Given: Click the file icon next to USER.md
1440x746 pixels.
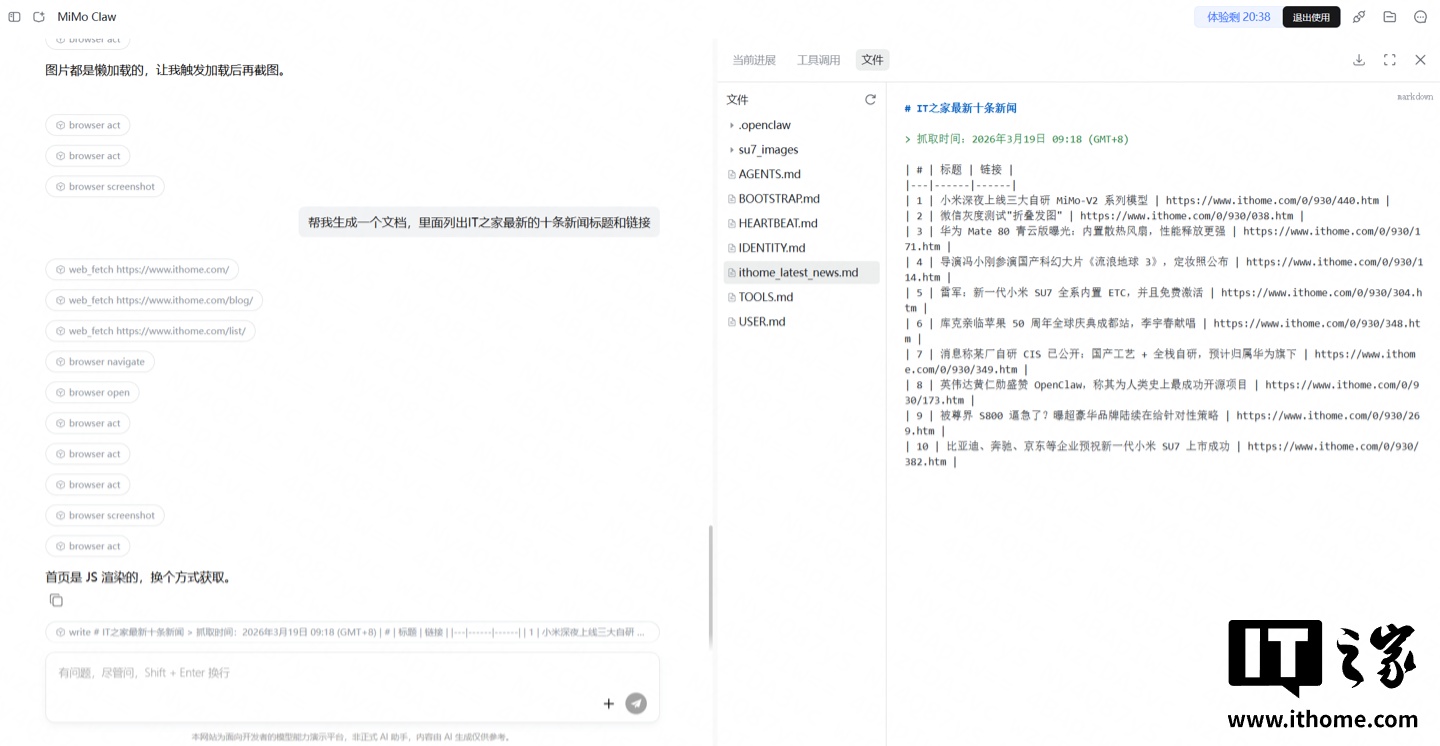Looking at the screenshot, I should [x=731, y=322].
